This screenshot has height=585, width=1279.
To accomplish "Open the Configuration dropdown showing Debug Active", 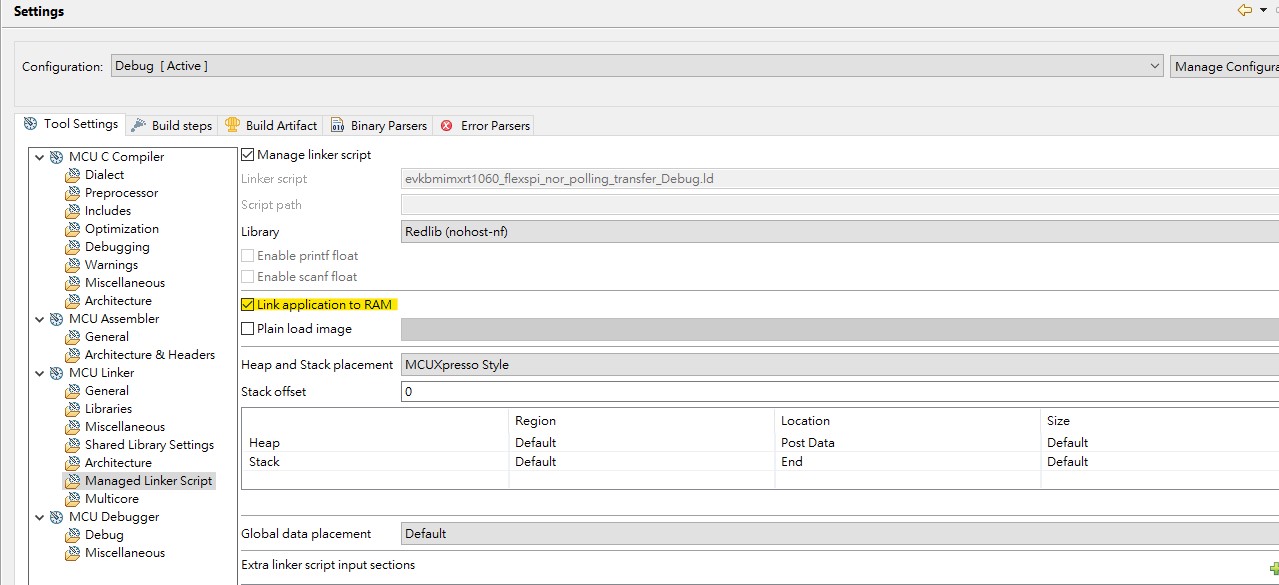I will (x=1157, y=66).
